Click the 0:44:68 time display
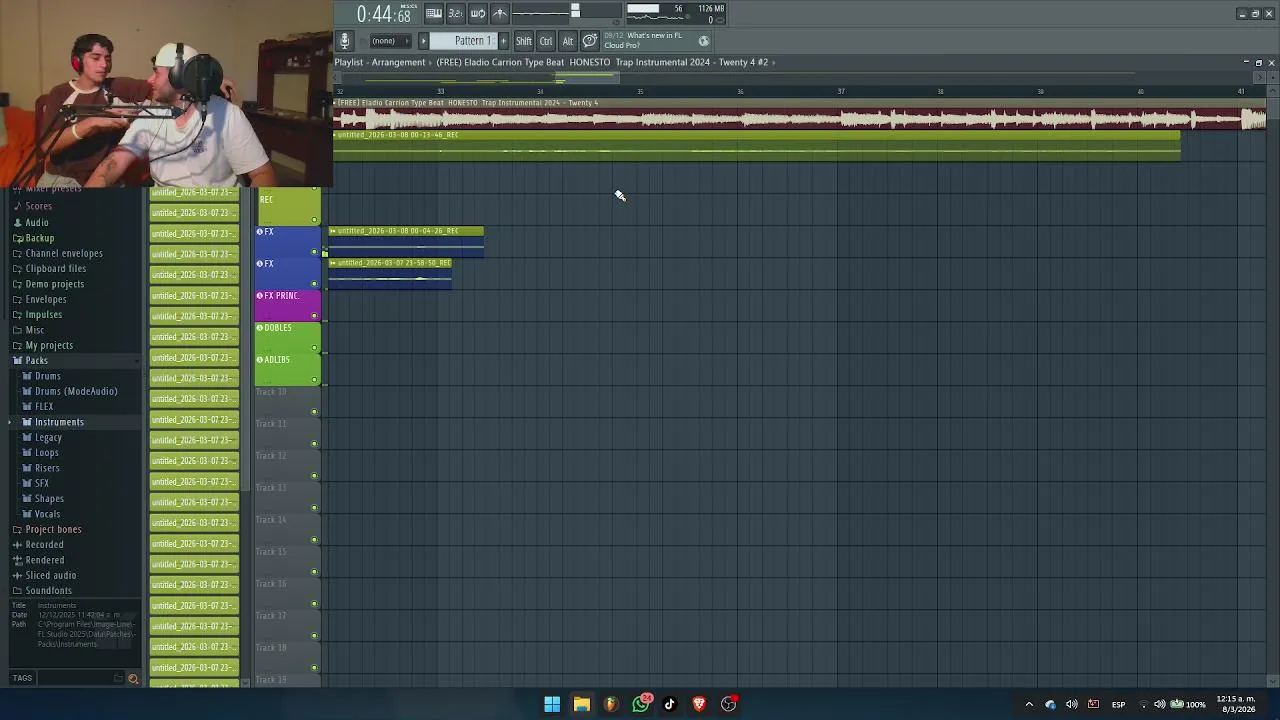This screenshot has width=1280, height=720. point(384,14)
